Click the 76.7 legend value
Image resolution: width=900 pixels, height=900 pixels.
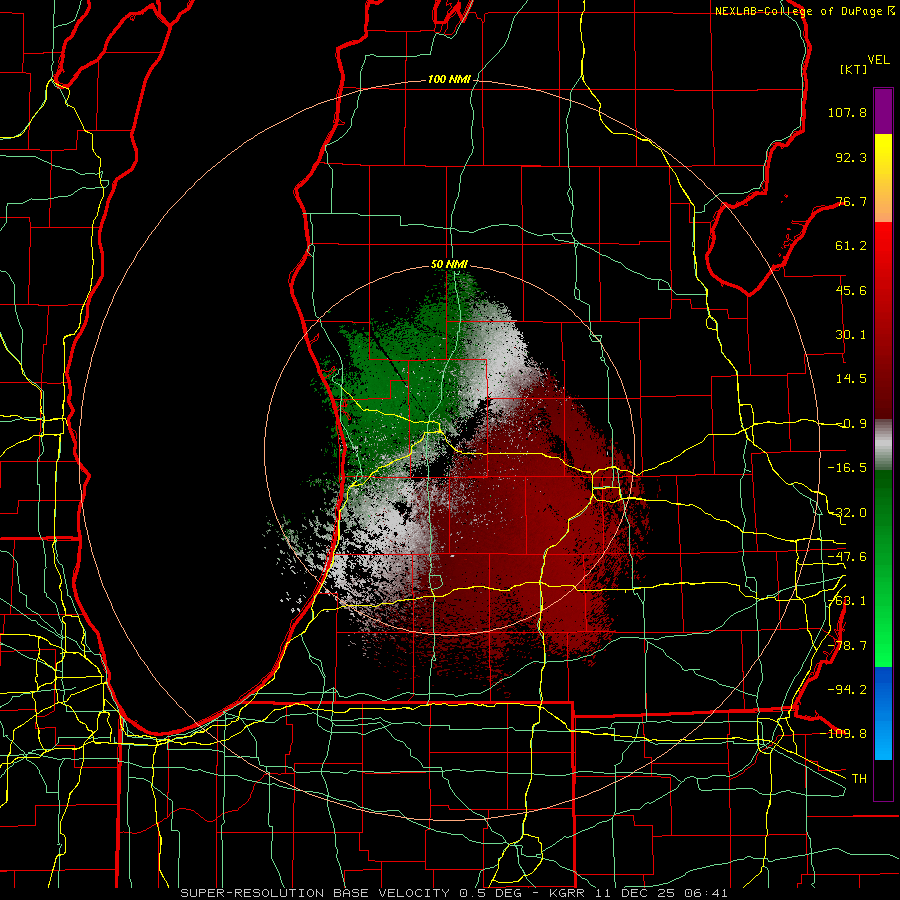click(x=851, y=201)
